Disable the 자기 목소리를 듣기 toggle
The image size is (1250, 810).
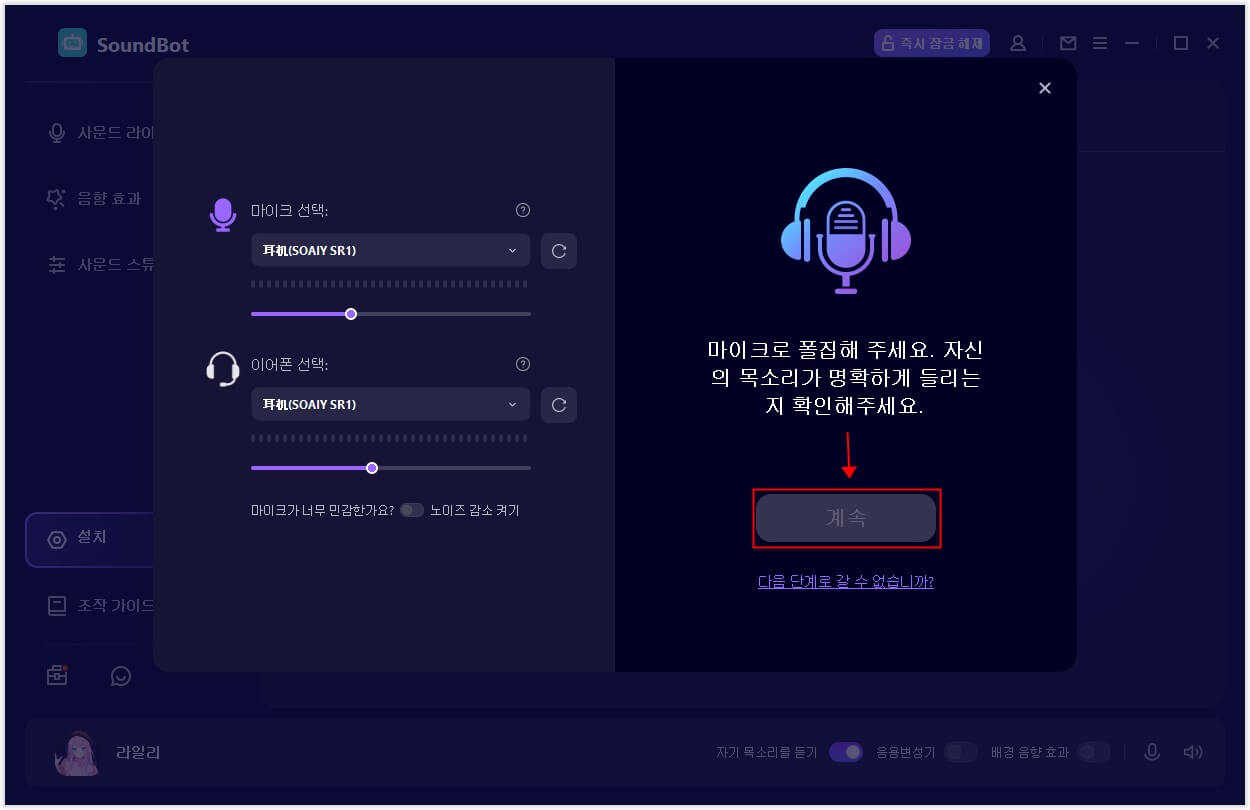coord(846,751)
